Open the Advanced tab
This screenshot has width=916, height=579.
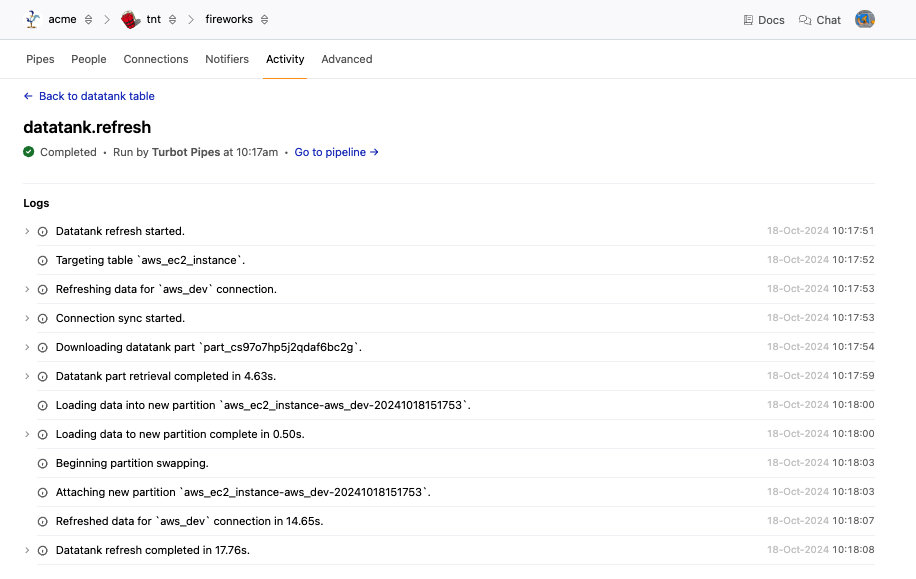point(346,59)
